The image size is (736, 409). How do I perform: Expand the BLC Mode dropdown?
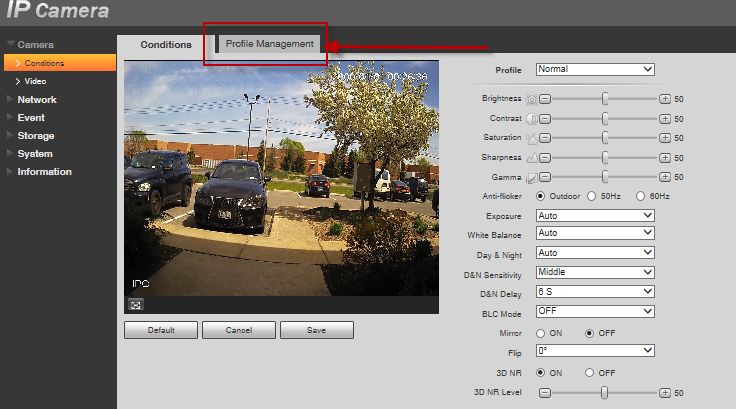(595, 311)
